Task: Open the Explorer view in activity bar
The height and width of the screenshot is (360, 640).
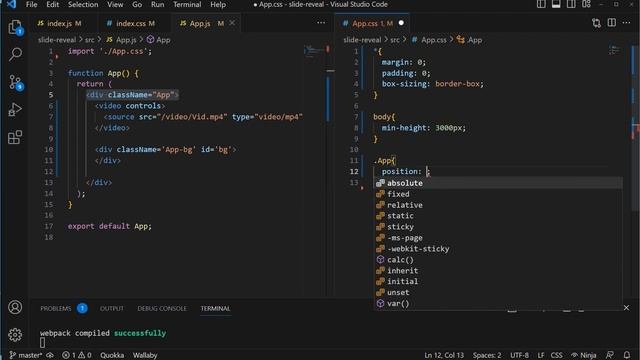Action: coord(15,27)
